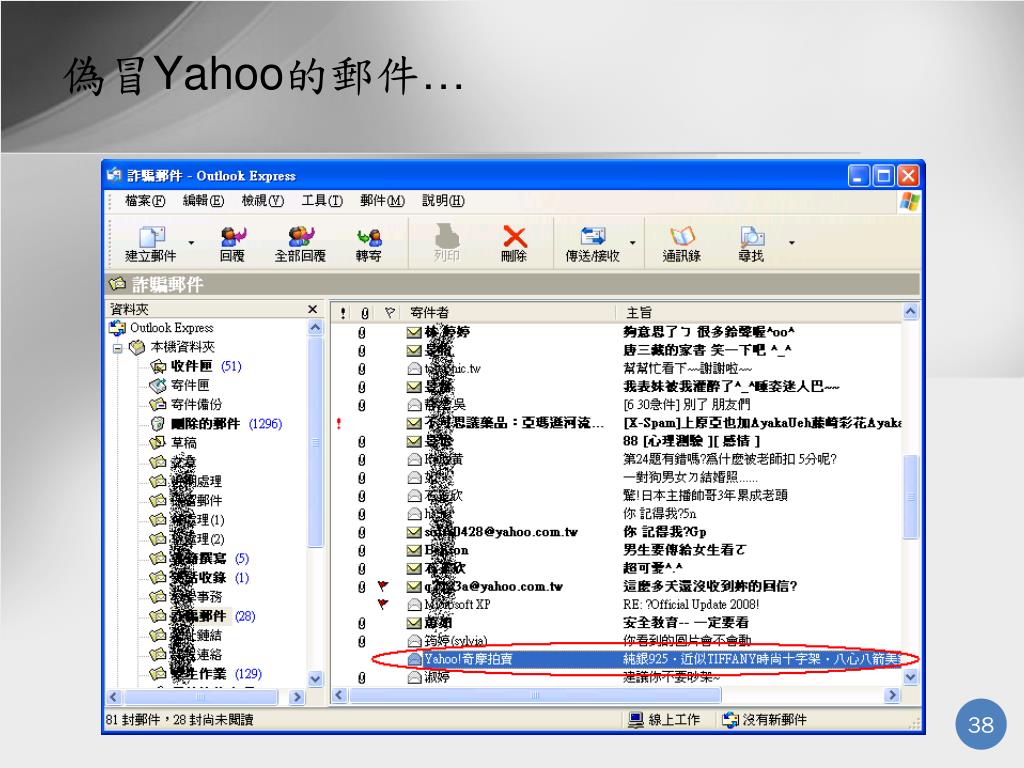Click the 列印 (print) toolbar icon

tap(447, 242)
